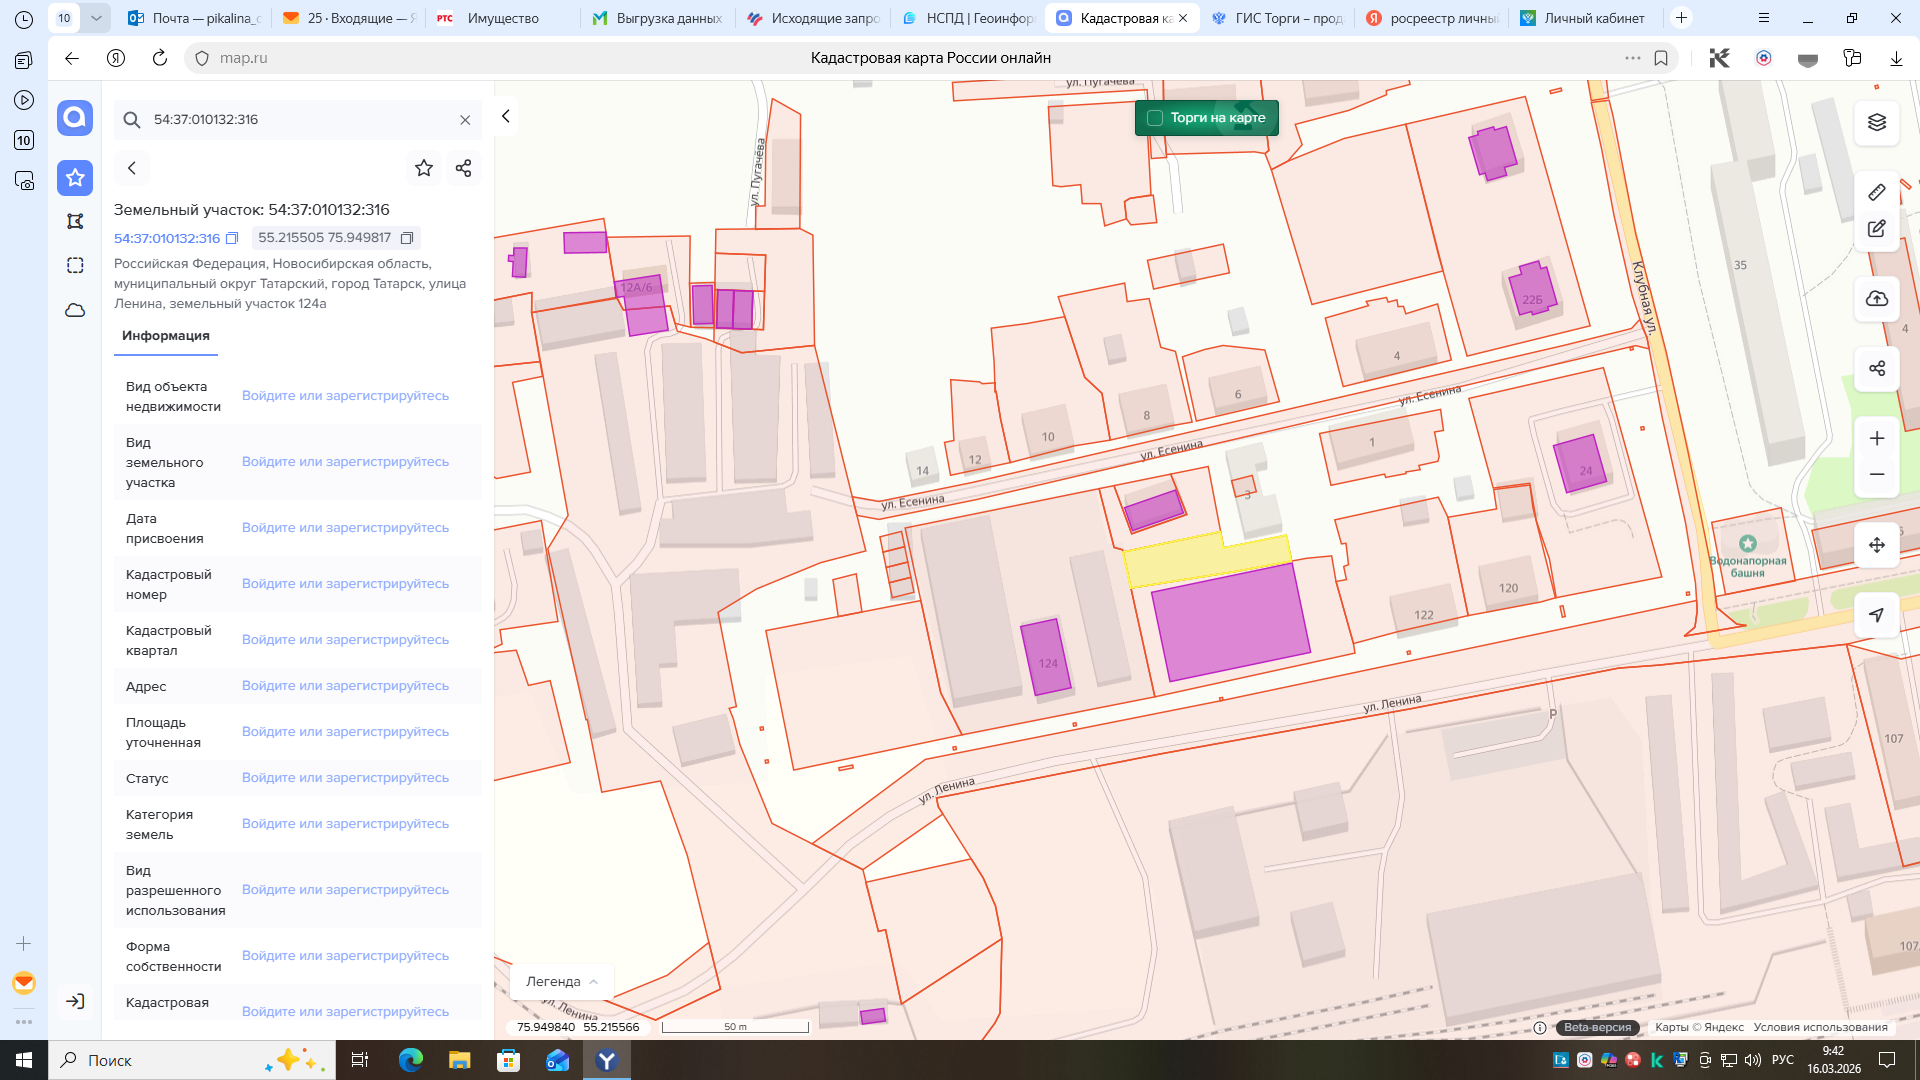Click the cadastral number search field

[x=300, y=120]
